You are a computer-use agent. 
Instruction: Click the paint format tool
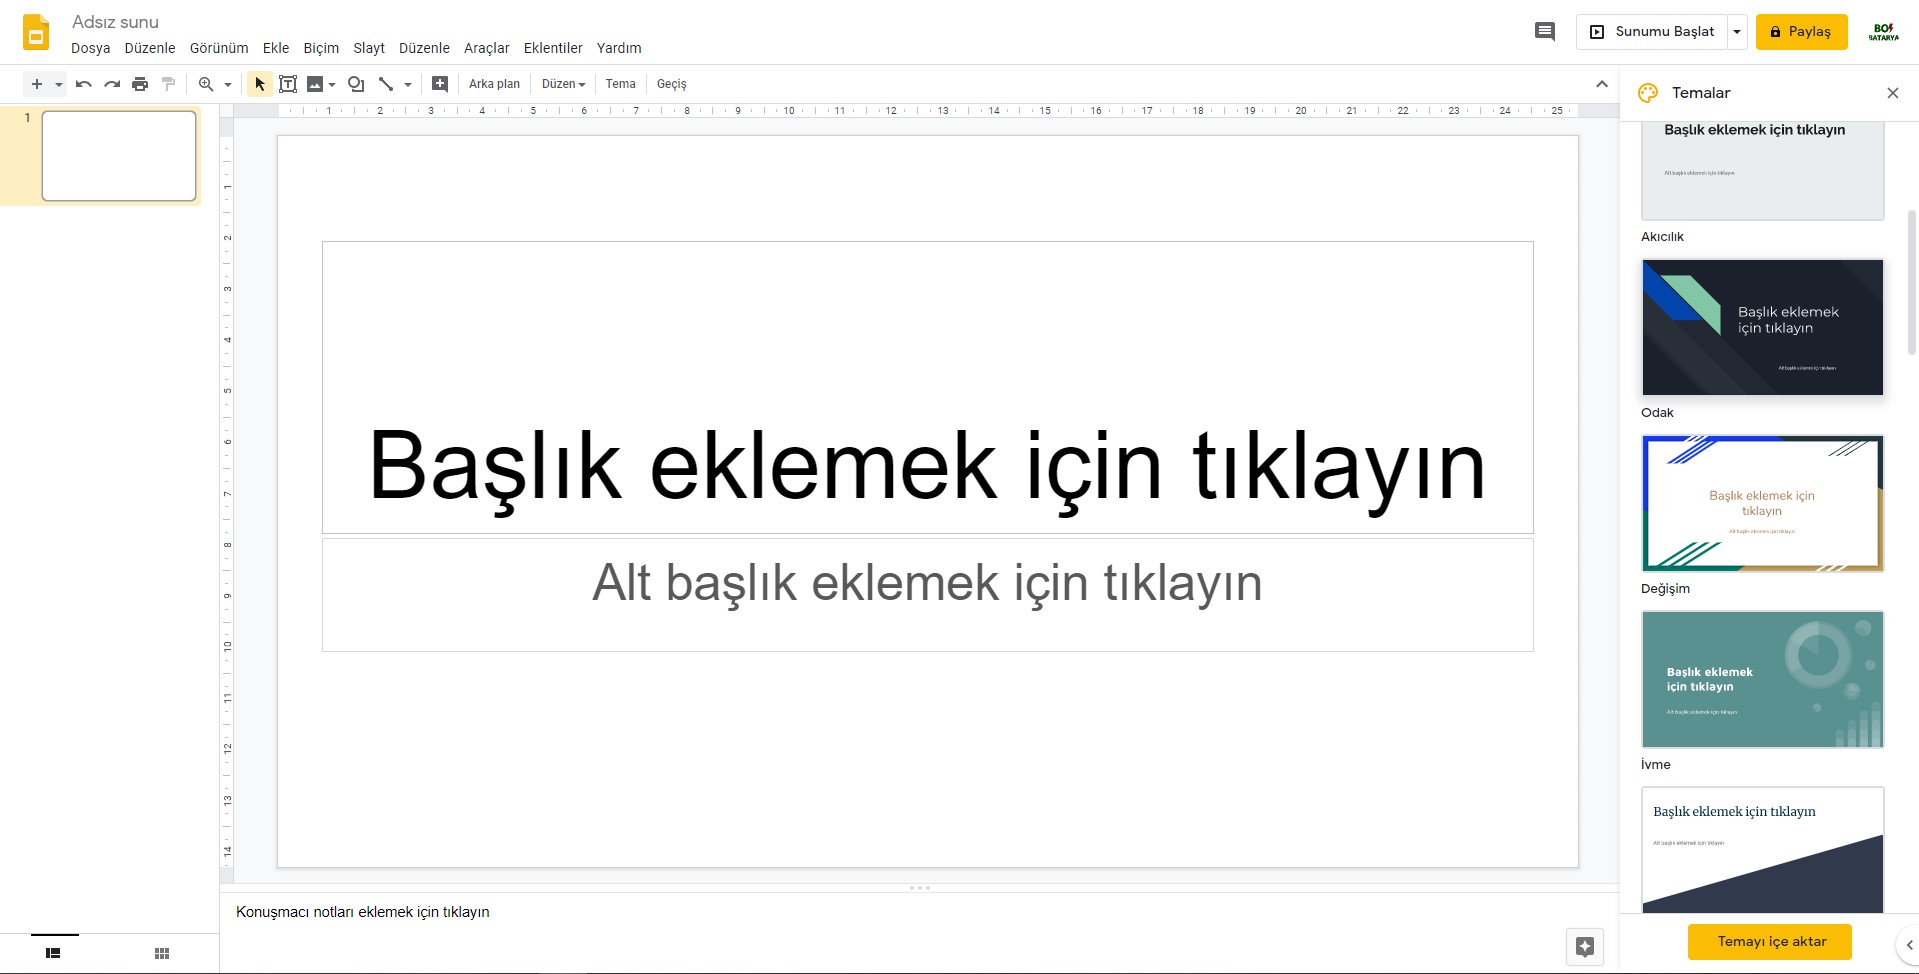click(168, 84)
